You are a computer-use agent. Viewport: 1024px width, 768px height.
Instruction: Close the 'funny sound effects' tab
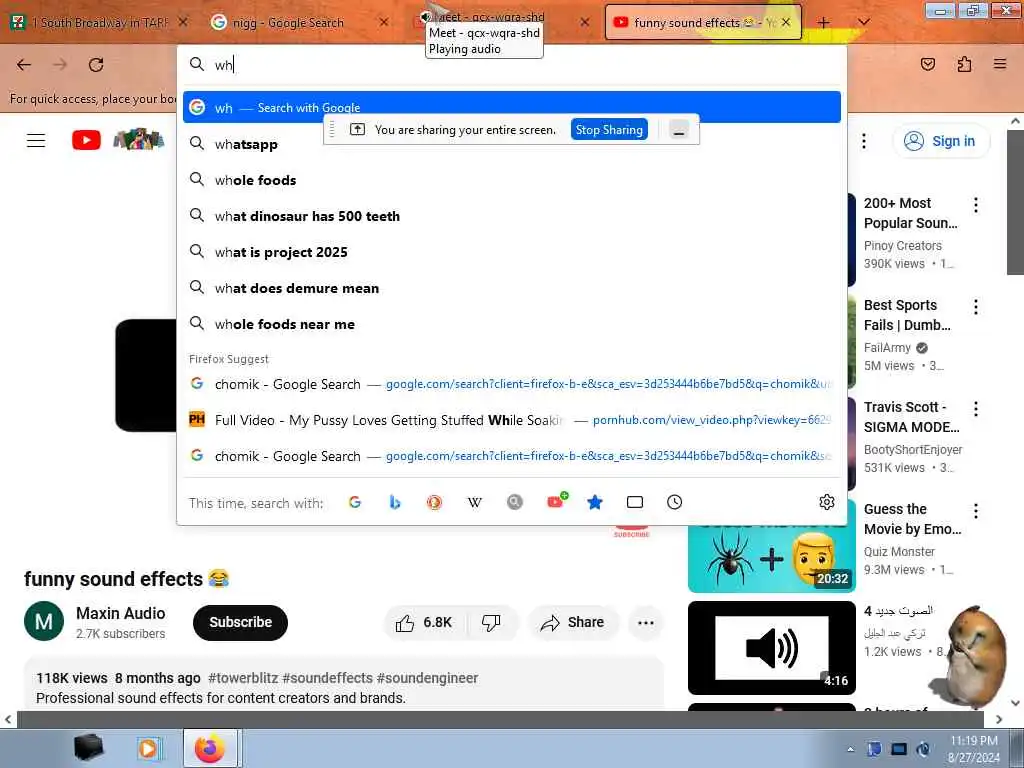[x=786, y=22]
